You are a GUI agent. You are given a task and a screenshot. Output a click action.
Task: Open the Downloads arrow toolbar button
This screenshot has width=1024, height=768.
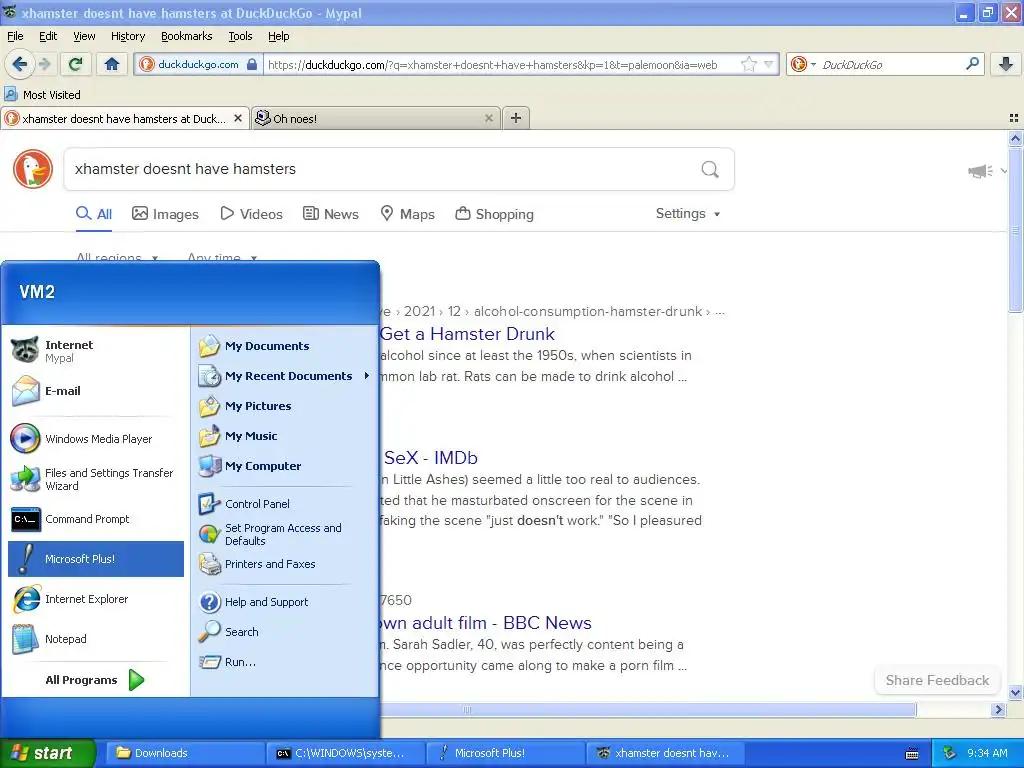tap(1006, 64)
